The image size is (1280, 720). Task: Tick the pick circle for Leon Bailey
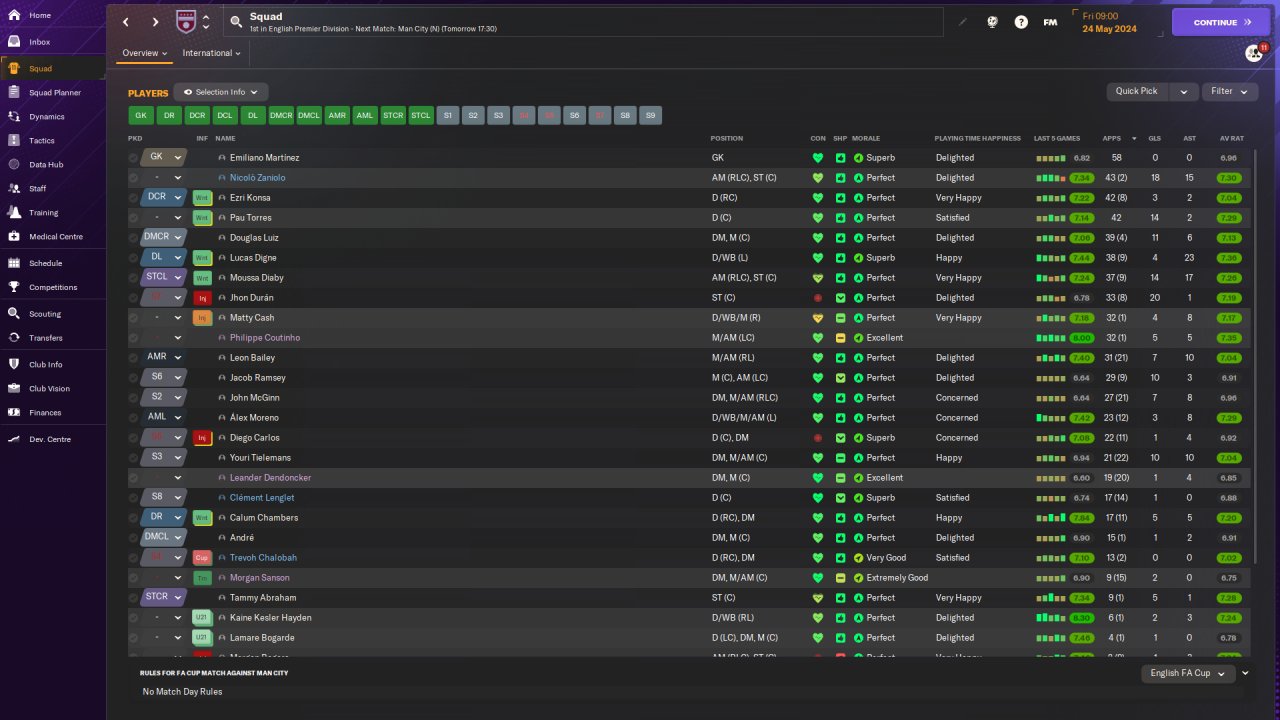[x=133, y=358]
